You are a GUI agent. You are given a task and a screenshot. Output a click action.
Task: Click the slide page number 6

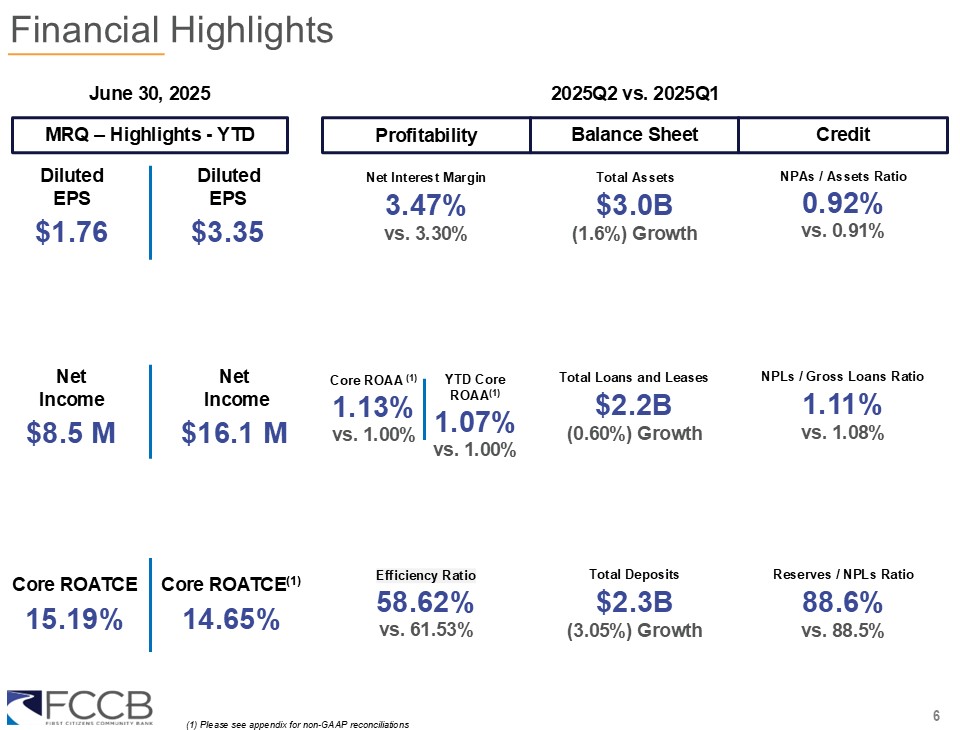[936, 715]
